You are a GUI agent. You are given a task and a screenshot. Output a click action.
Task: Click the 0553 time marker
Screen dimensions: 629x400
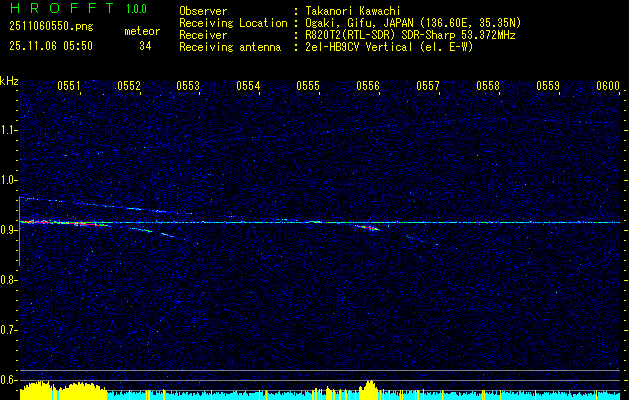[x=189, y=86]
